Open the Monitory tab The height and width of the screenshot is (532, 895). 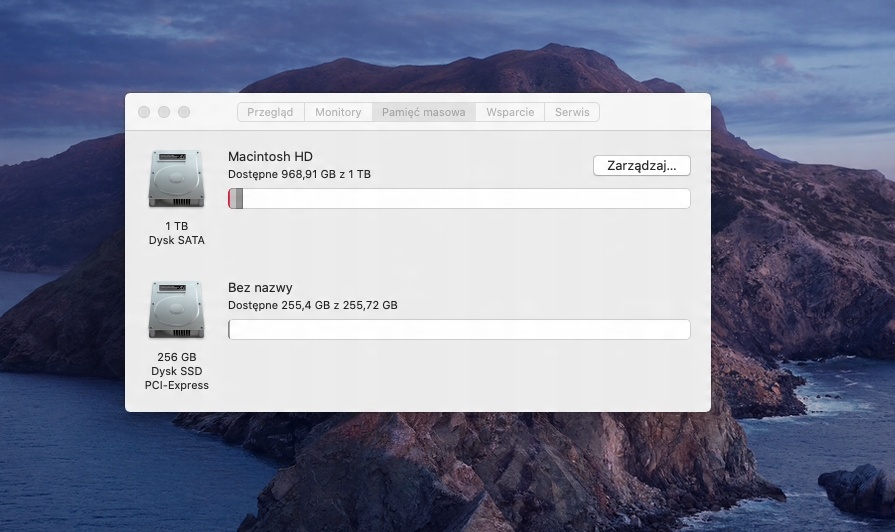point(338,112)
